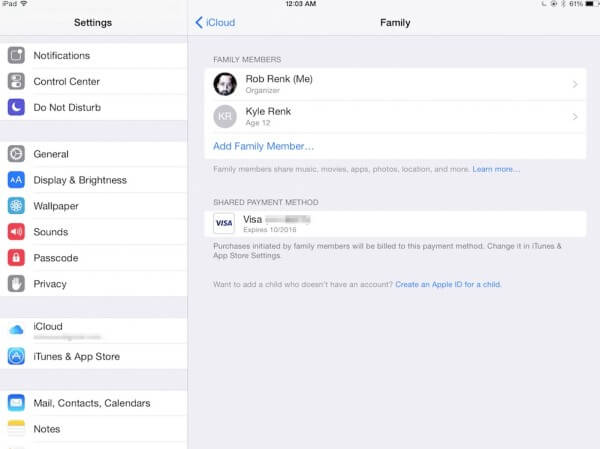This screenshot has height=449, width=600.
Task: Open Rob Renk's disclosure chevron
Action: point(575,84)
